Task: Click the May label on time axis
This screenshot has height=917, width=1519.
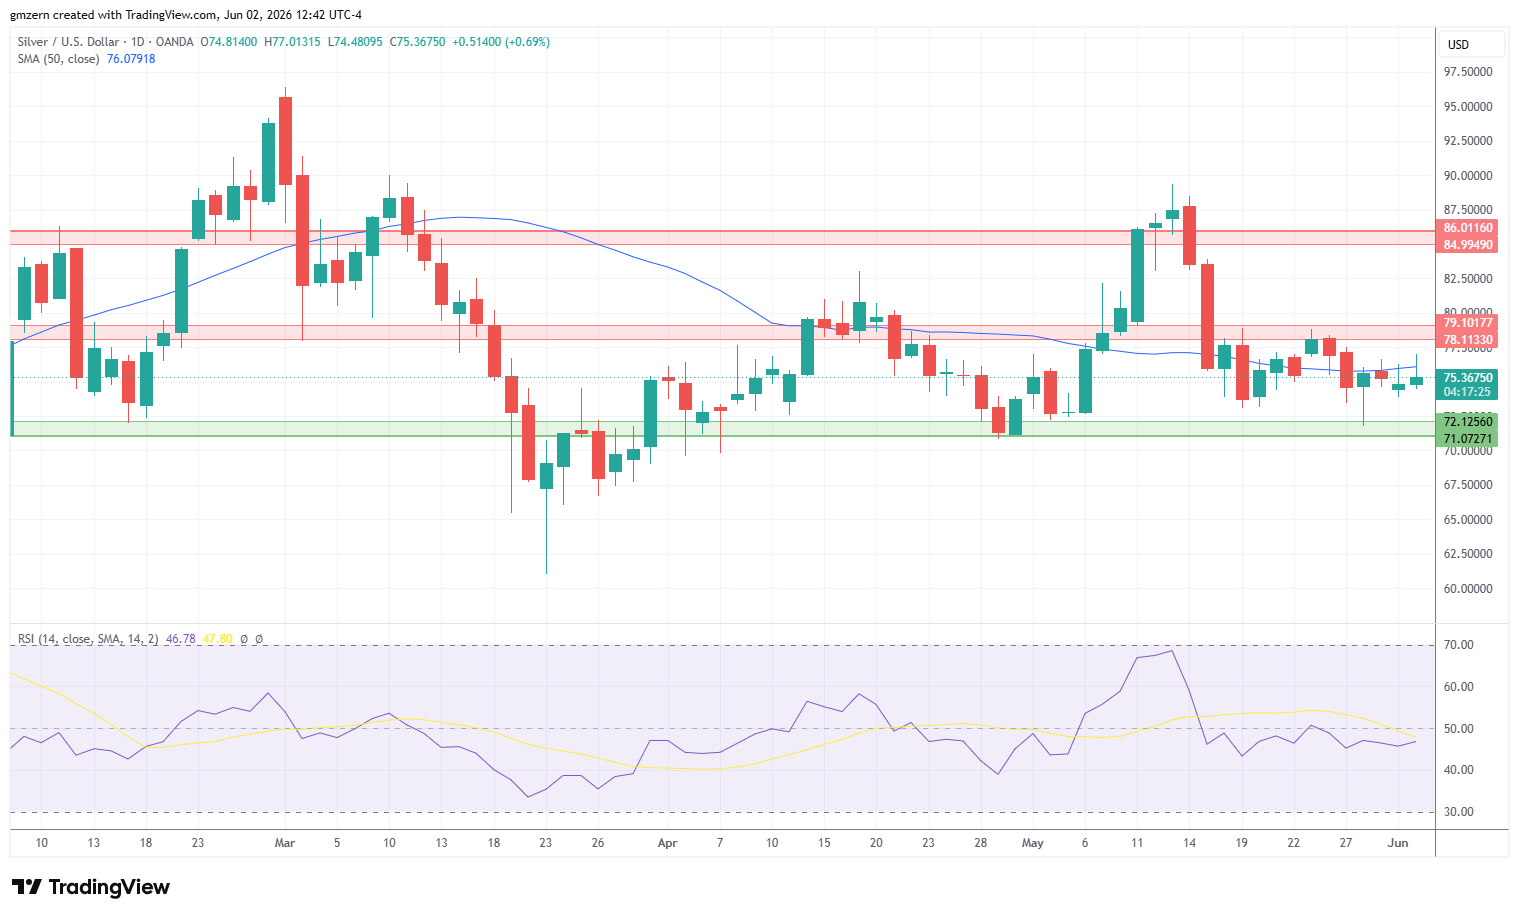Action: pyautogui.click(x=1033, y=843)
